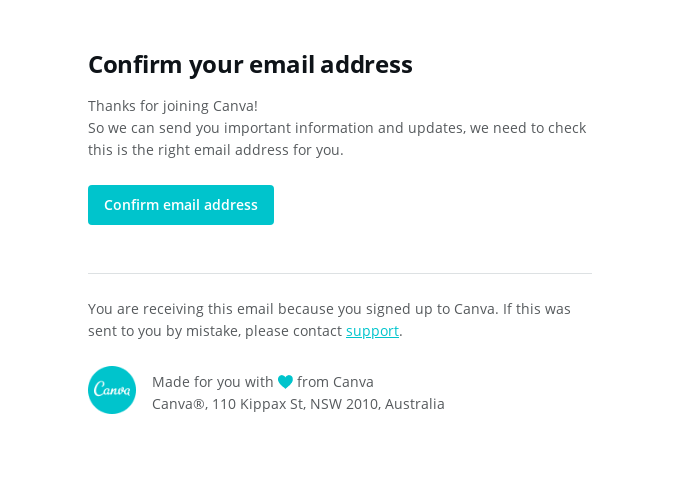Click the 'Made for you with' text
680x480 pixels.
coord(212,382)
